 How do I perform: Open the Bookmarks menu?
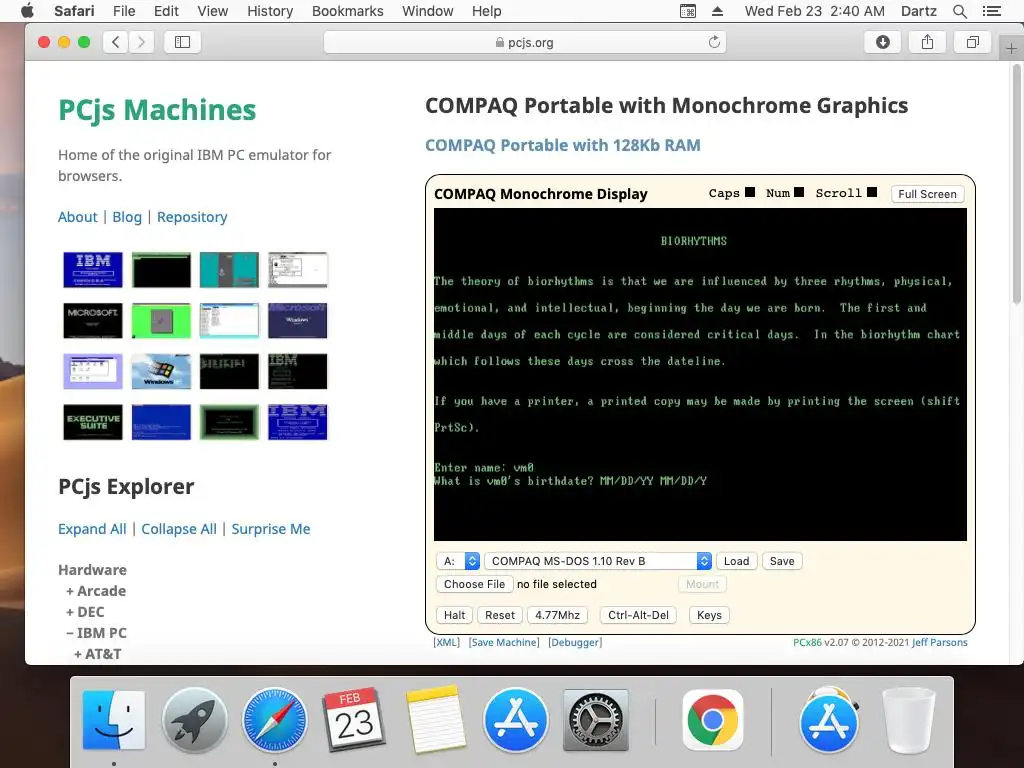pyautogui.click(x=347, y=11)
